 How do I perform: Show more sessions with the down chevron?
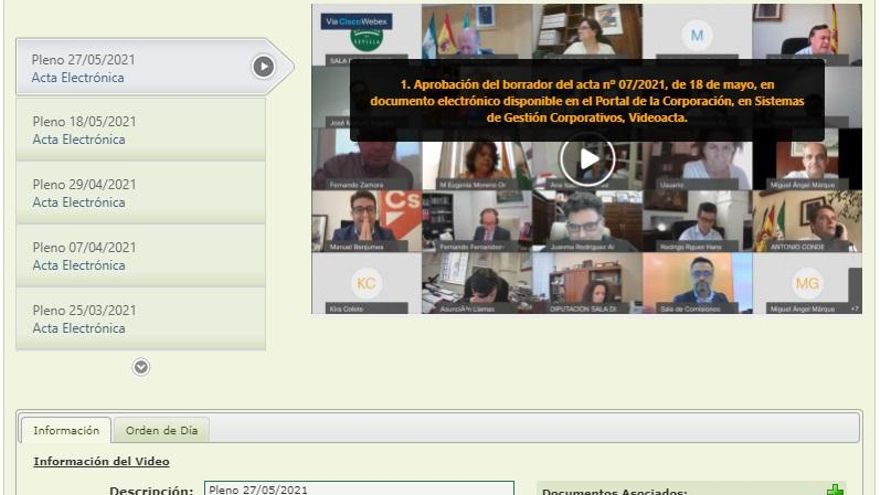coord(141,367)
